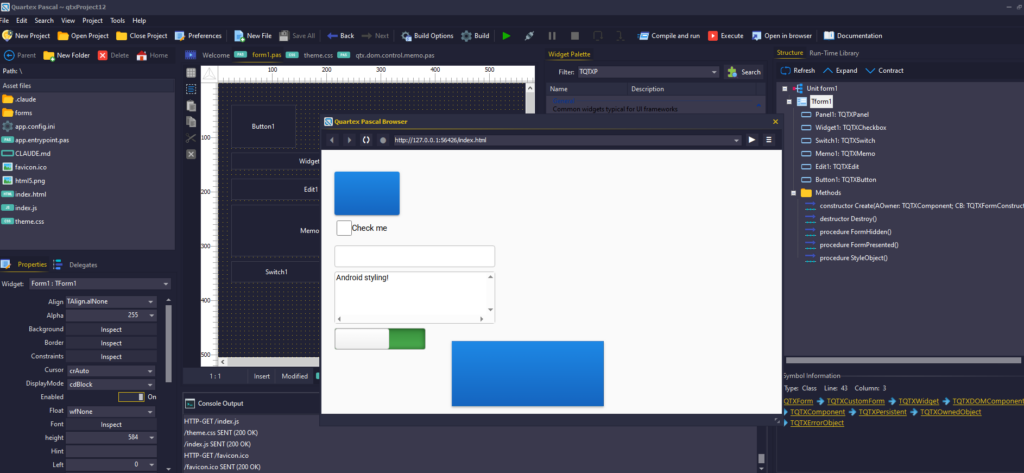Image resolution: width=1024 pixels, height=473 pixels.
Task: Click the Refresh icon in Structure panel
Action: pyautogui.click(x=785, y=71)
